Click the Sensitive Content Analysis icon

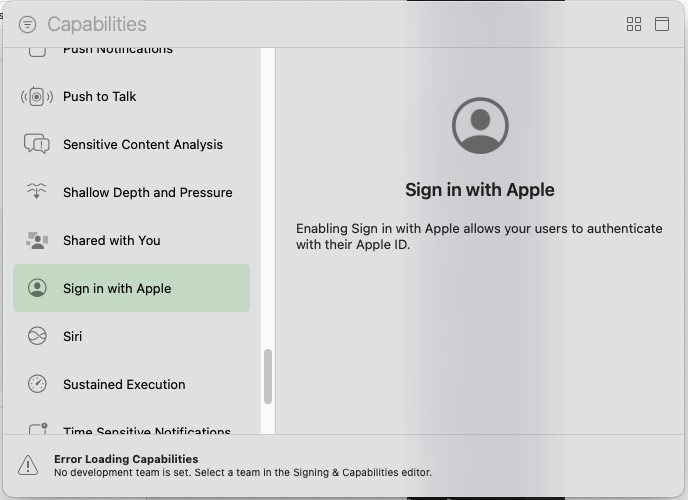37,144
